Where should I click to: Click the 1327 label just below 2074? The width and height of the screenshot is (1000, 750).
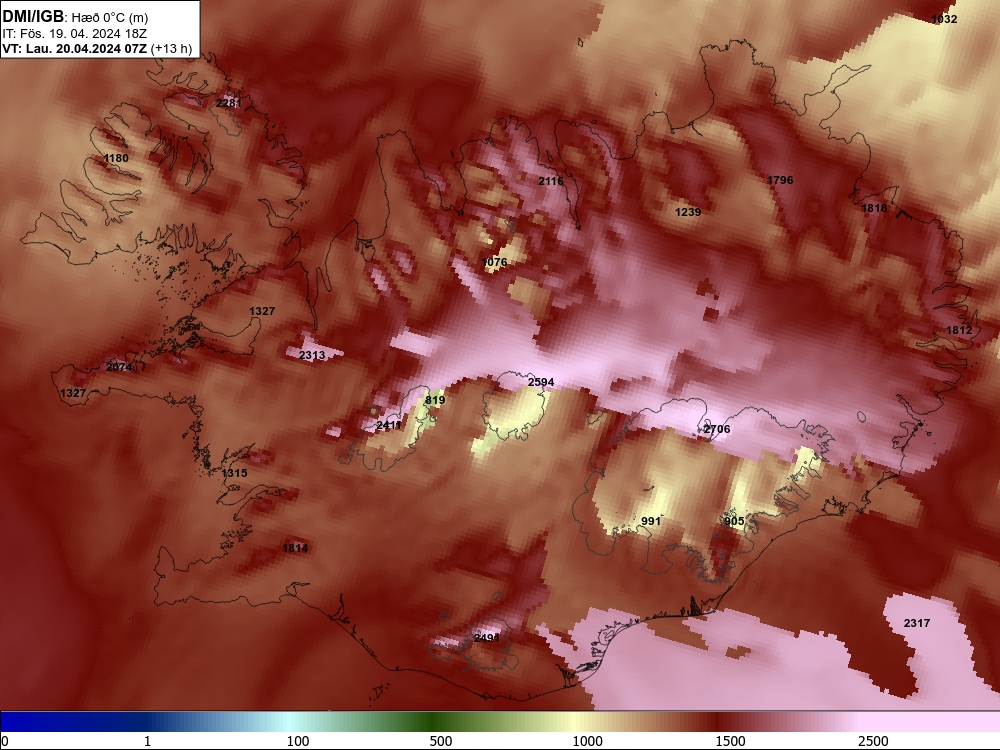[73, 393]
